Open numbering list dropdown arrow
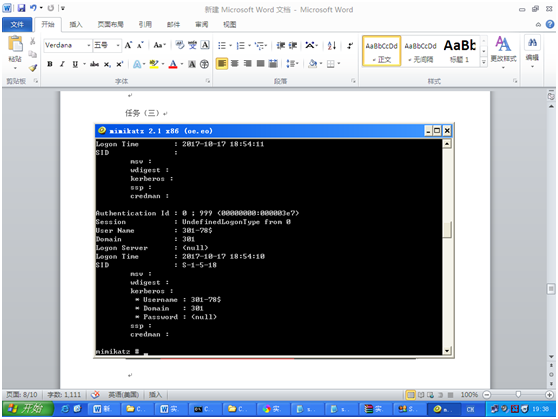 (x=249, y=45)
